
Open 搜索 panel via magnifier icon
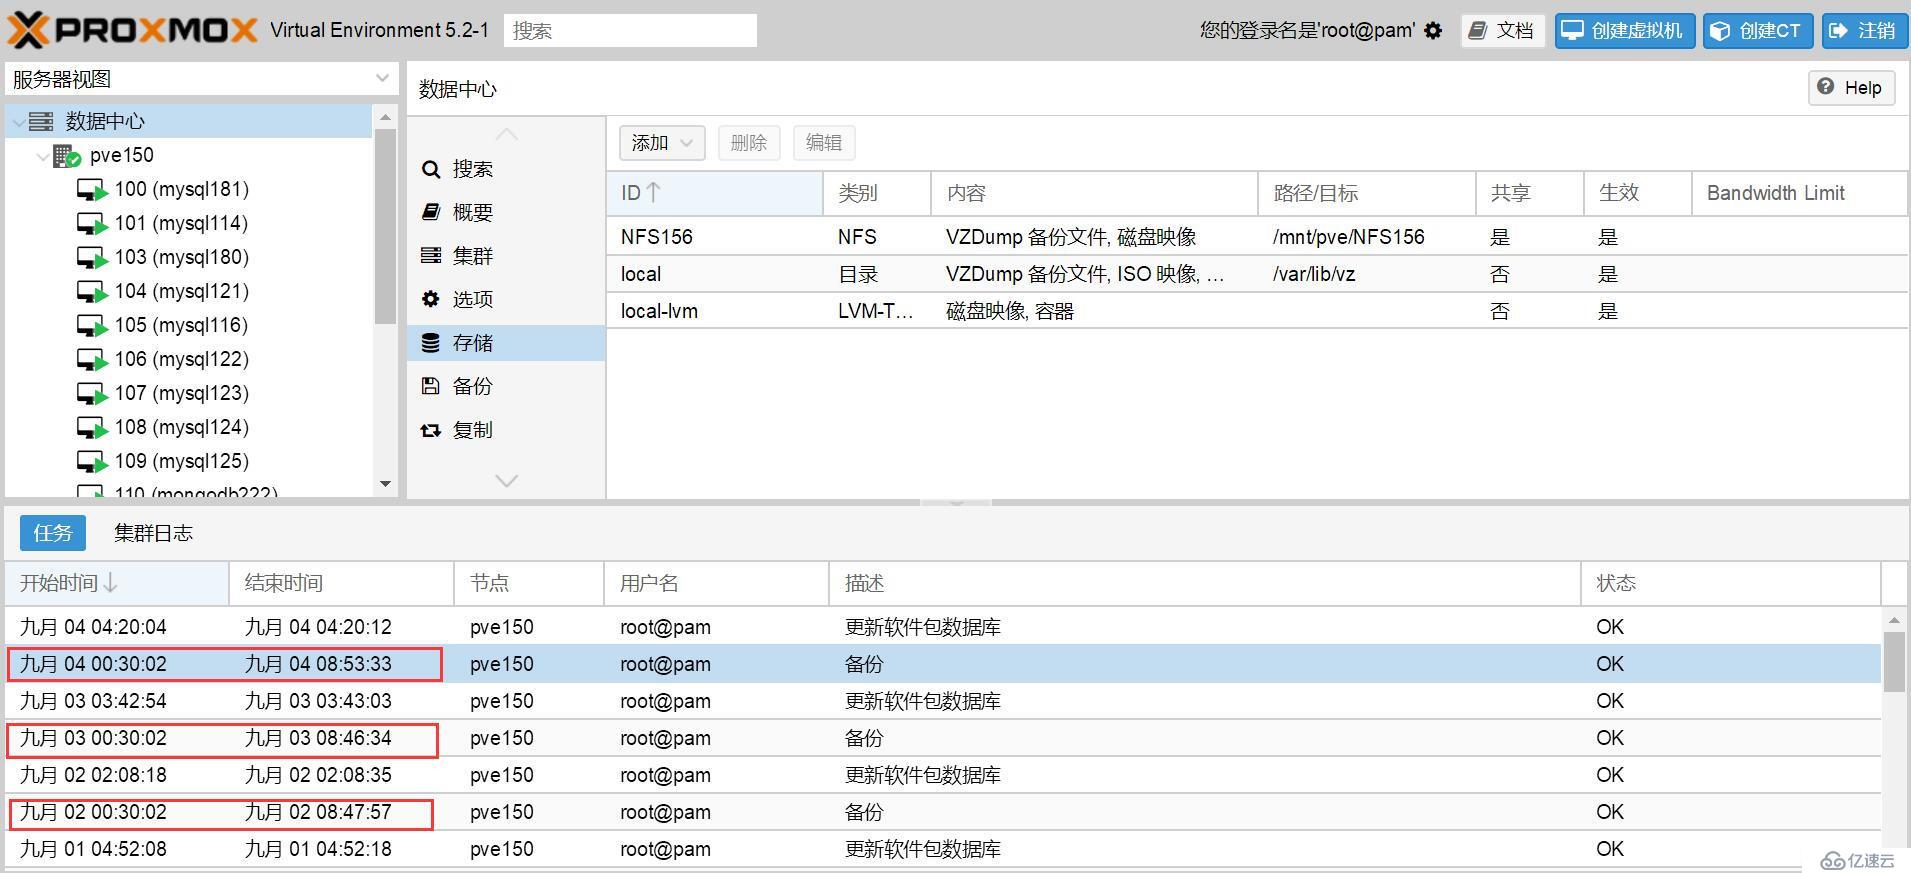431,170
